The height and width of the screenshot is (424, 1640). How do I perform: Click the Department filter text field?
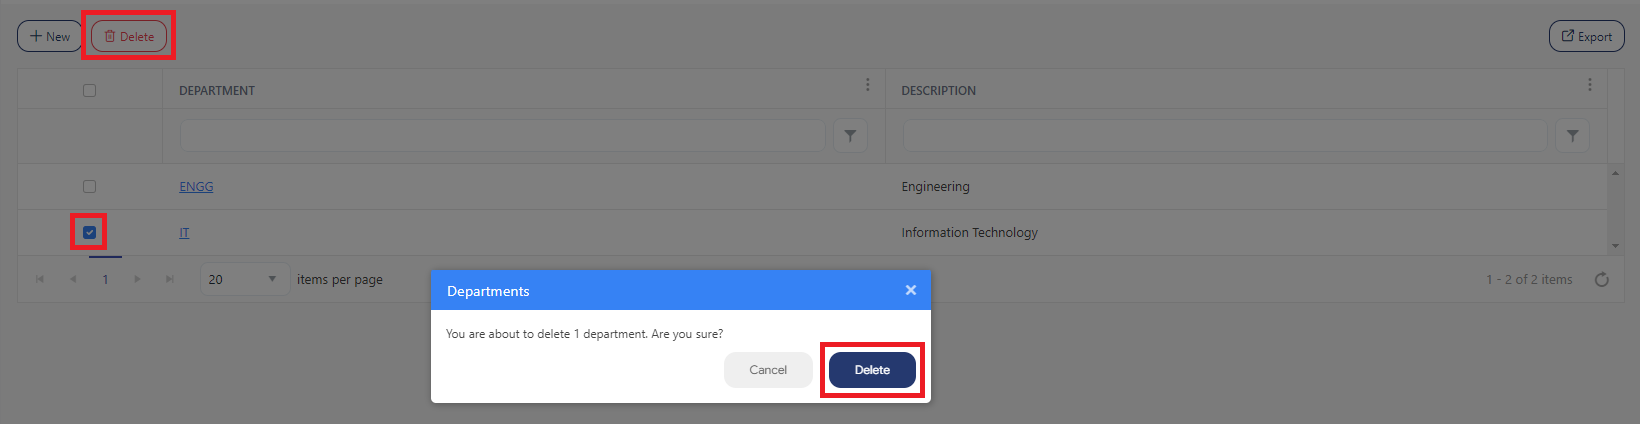click(x=502, y=136)
